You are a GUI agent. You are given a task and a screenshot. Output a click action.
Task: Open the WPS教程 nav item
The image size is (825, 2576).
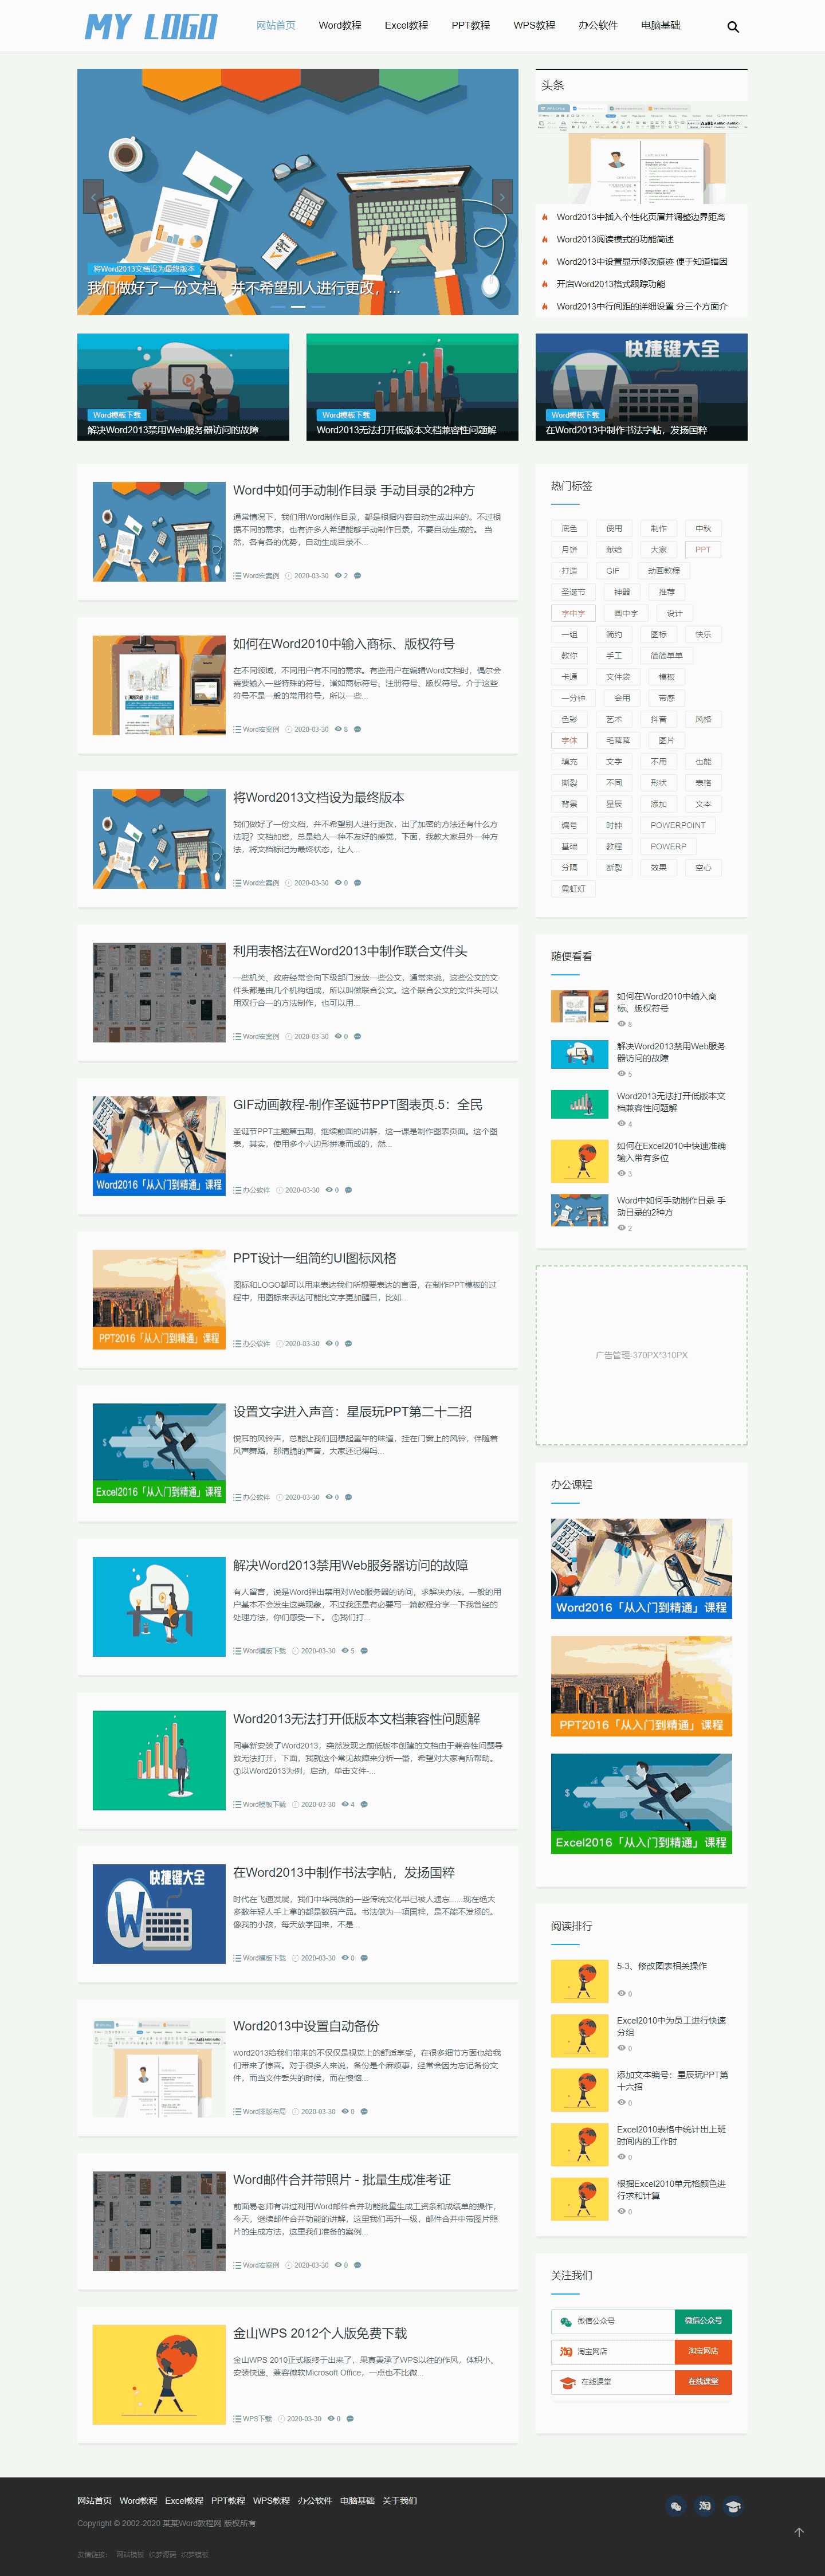534,25
